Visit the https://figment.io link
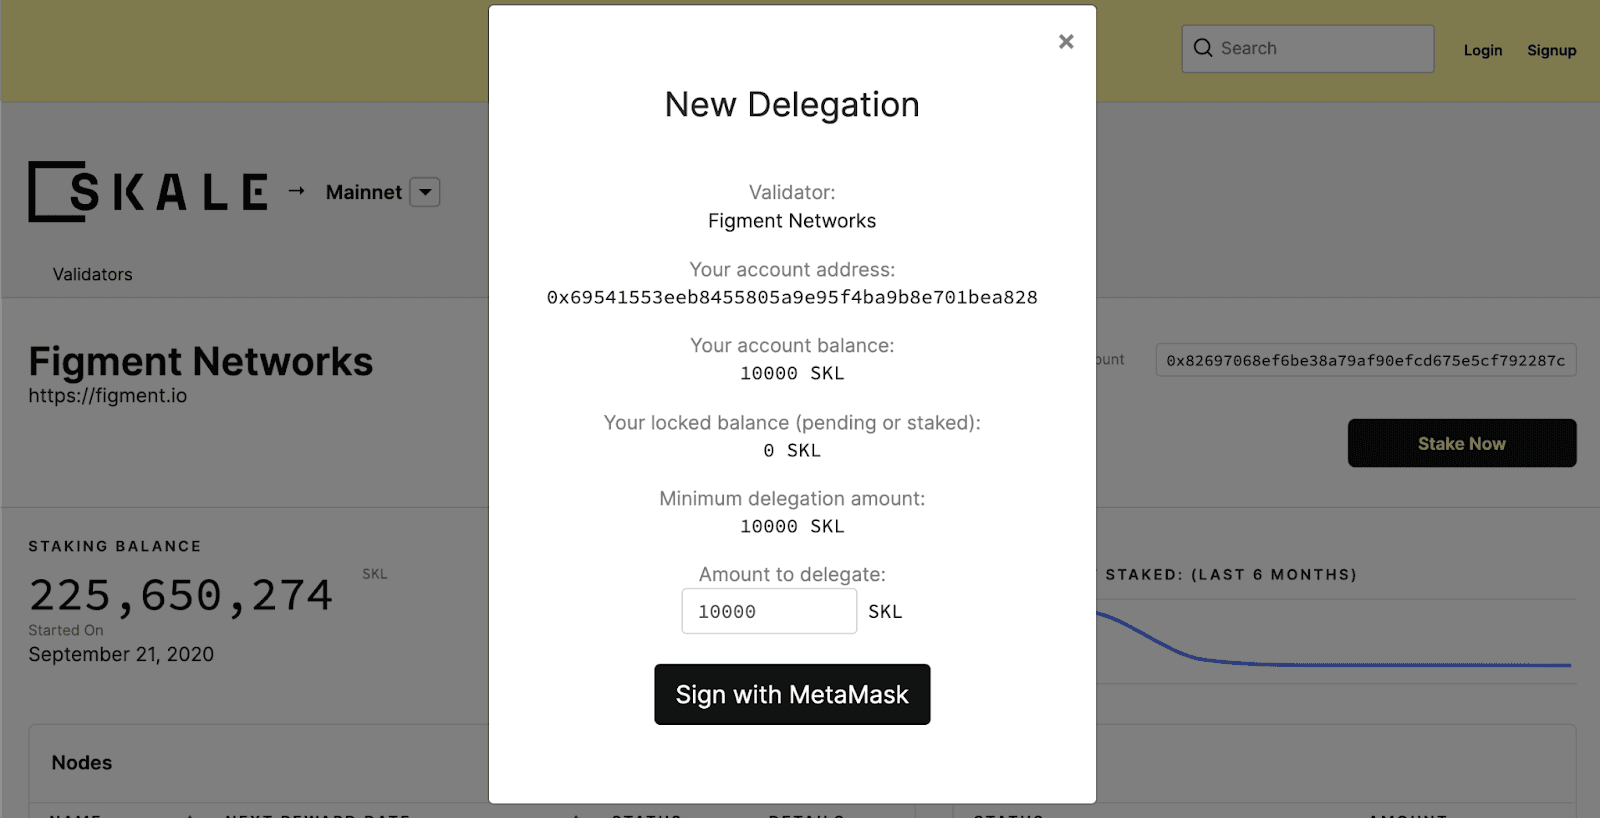This screenshot has width=1600, height=818. coord(108,396)
